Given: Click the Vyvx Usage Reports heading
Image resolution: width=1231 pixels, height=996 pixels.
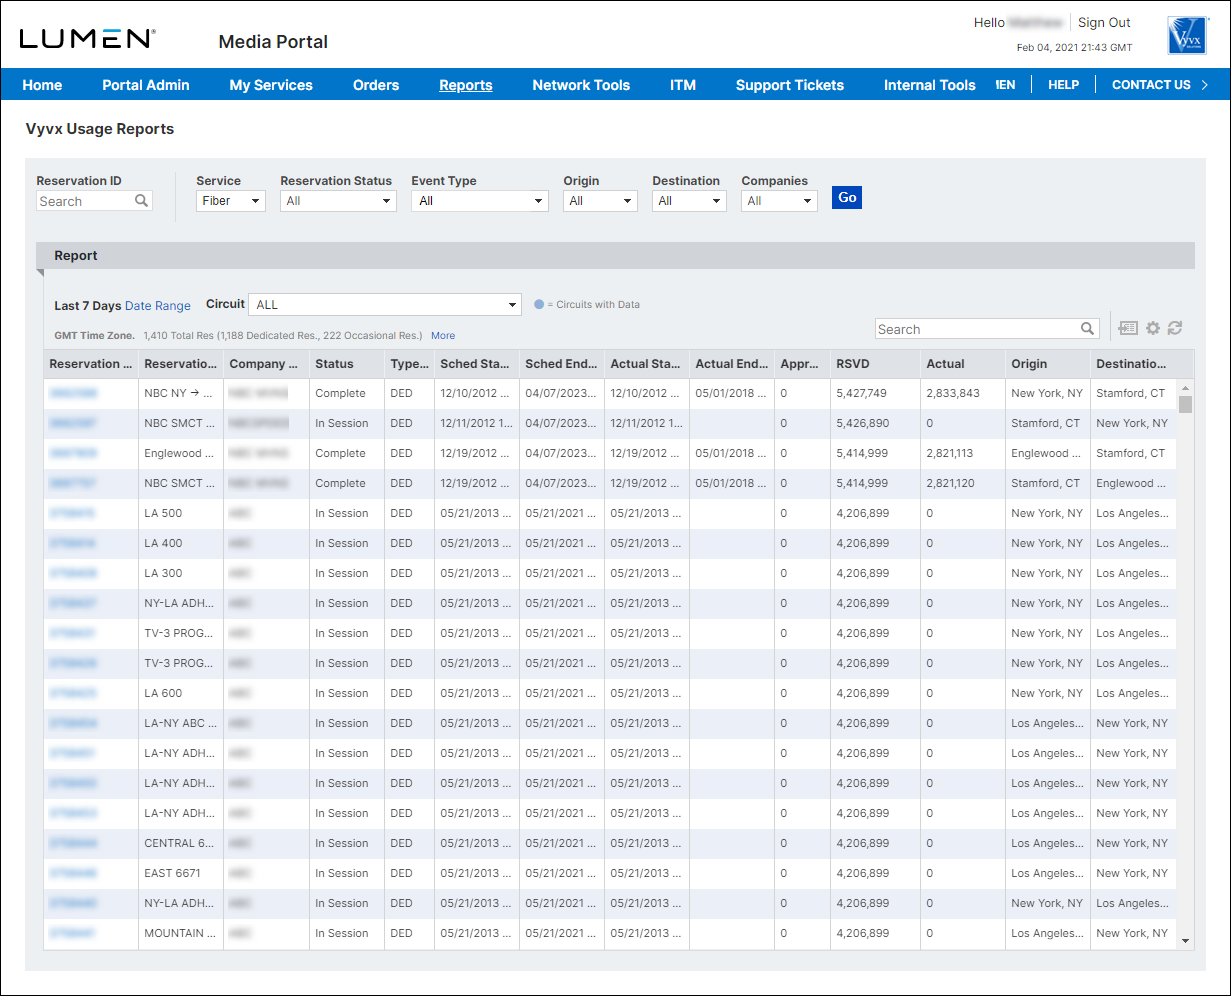Looking at the screenshot, I should click(100, 129).
